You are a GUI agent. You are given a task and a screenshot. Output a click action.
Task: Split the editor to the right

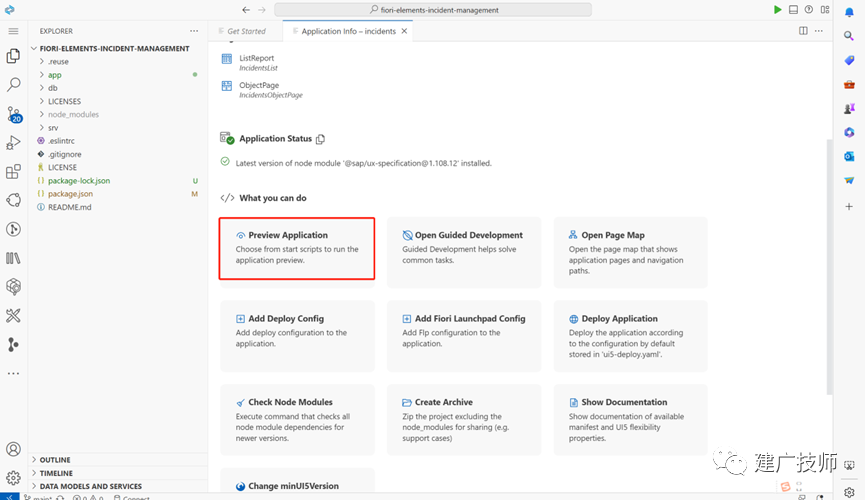803,31
